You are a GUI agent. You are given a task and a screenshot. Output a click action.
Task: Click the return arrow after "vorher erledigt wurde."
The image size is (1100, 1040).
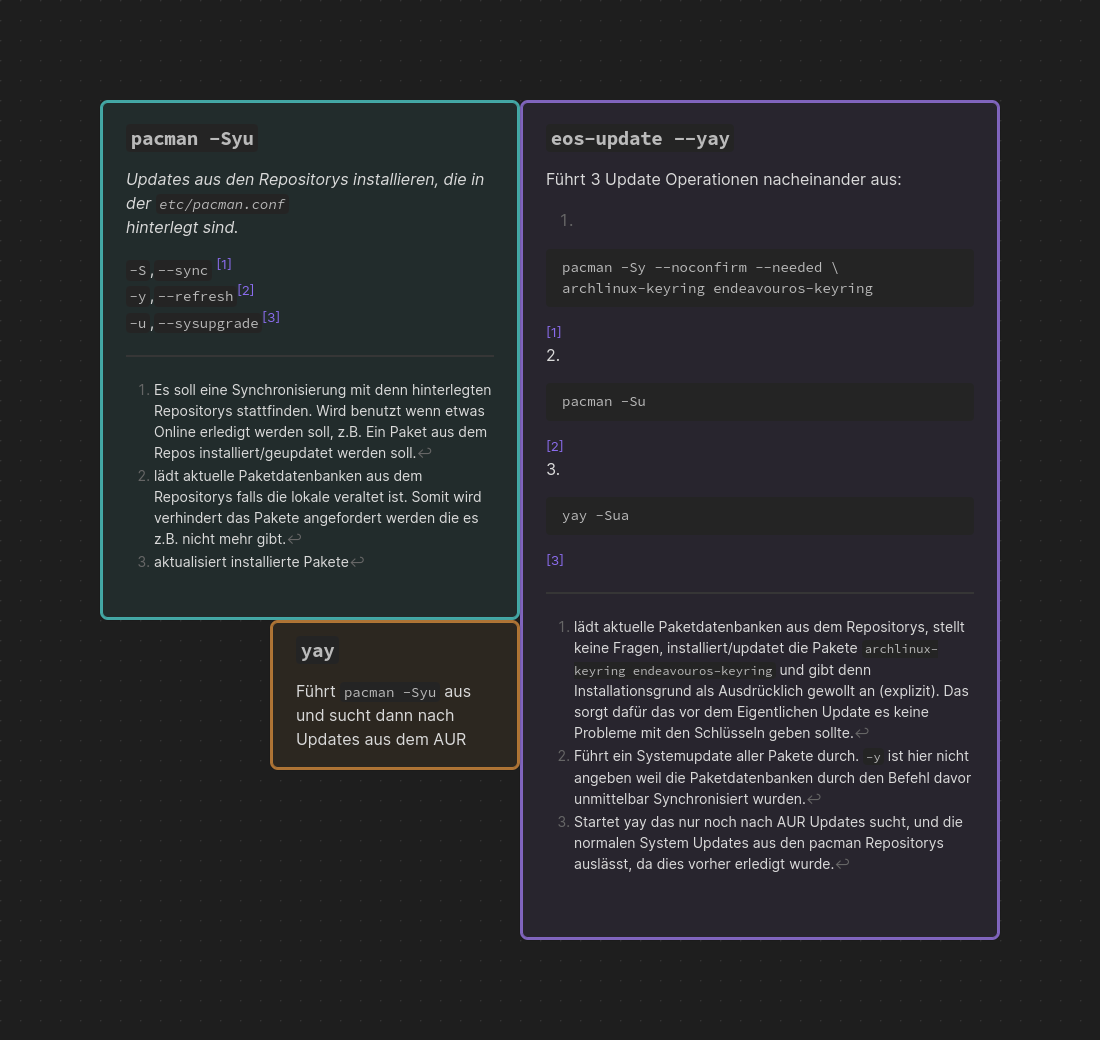[843, 865]
